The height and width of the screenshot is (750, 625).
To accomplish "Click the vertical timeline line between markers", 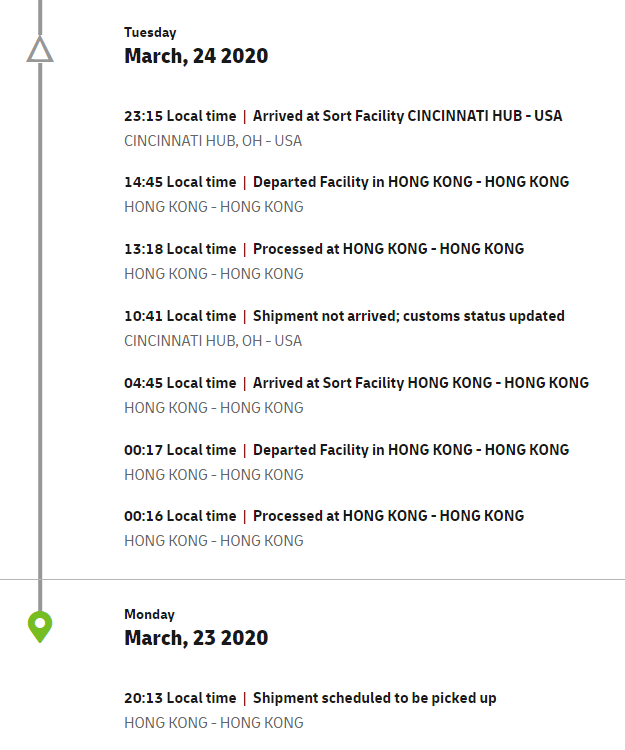I will click(40, 330).
